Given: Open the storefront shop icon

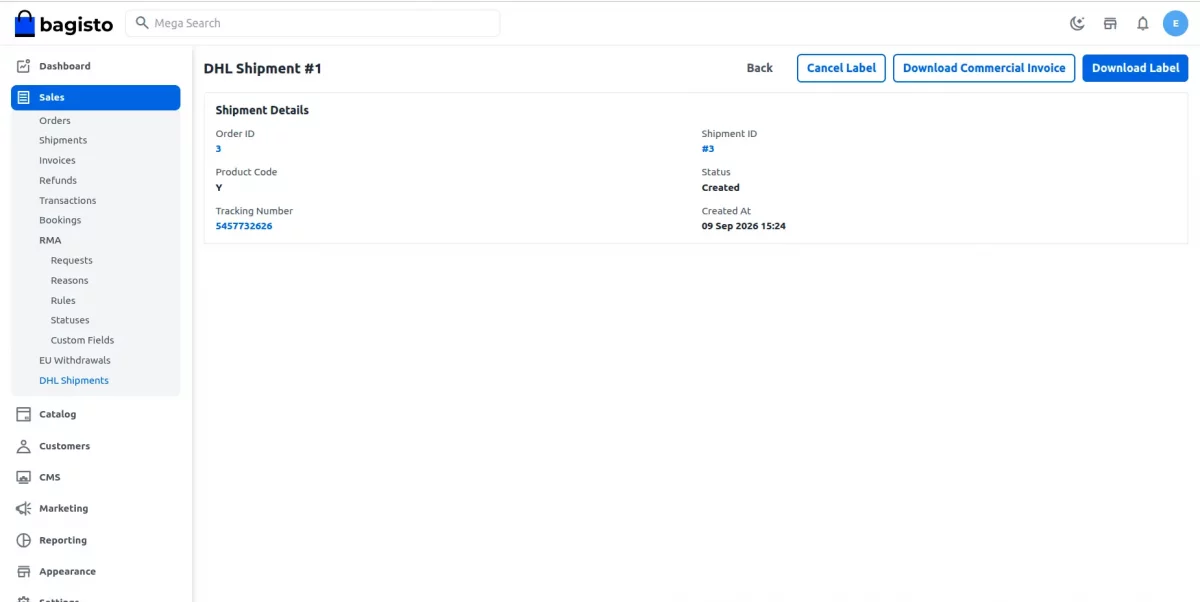Looking at the screenshot, I should click(1110, 23).
